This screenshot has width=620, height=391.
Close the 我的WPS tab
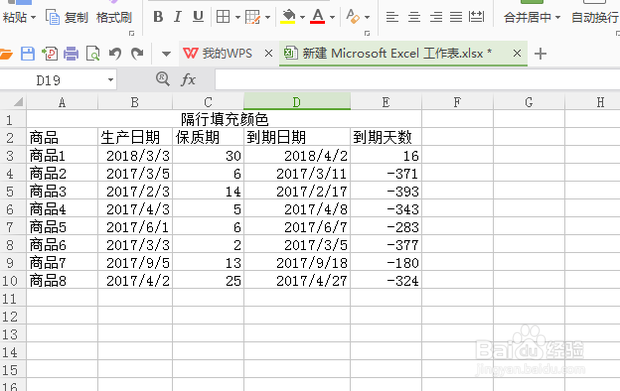(x=268, y=53)
